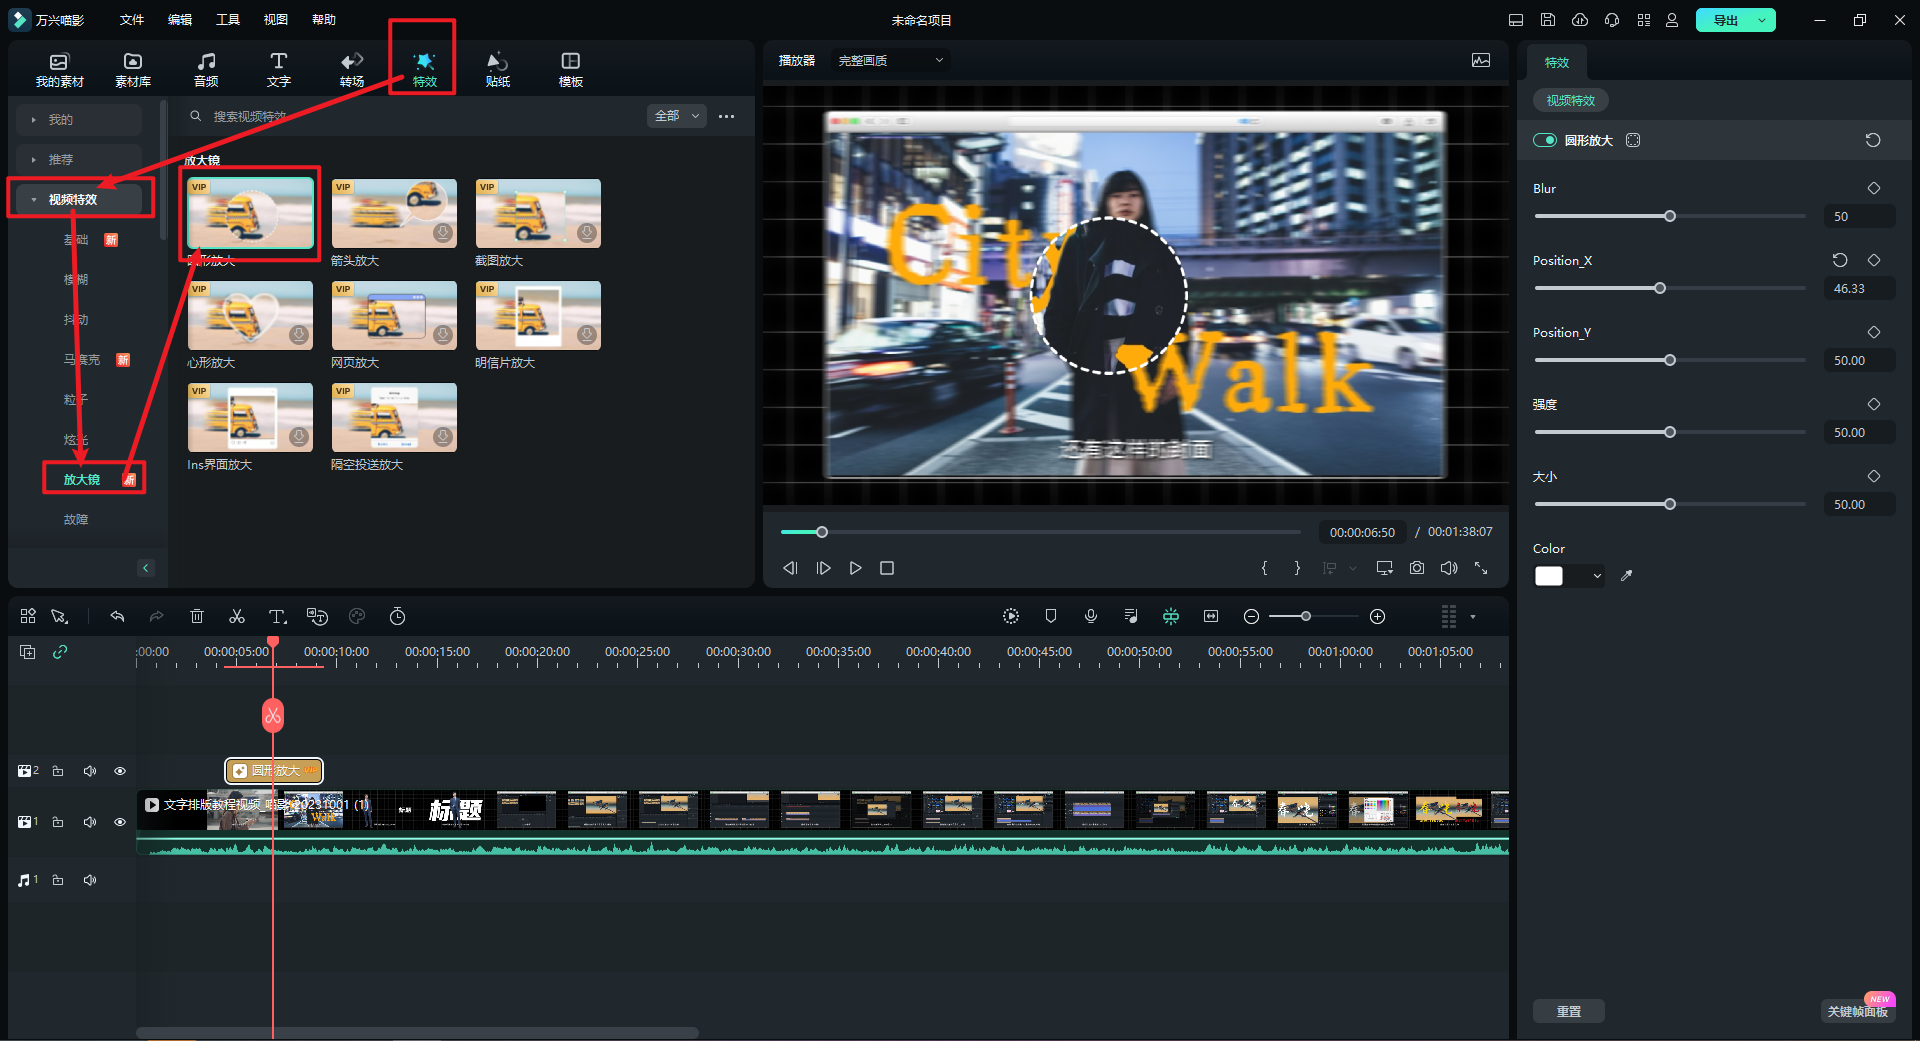Expand the 推荐 category in sidebar
The image size is (1920, 1041).
(60, 160)
